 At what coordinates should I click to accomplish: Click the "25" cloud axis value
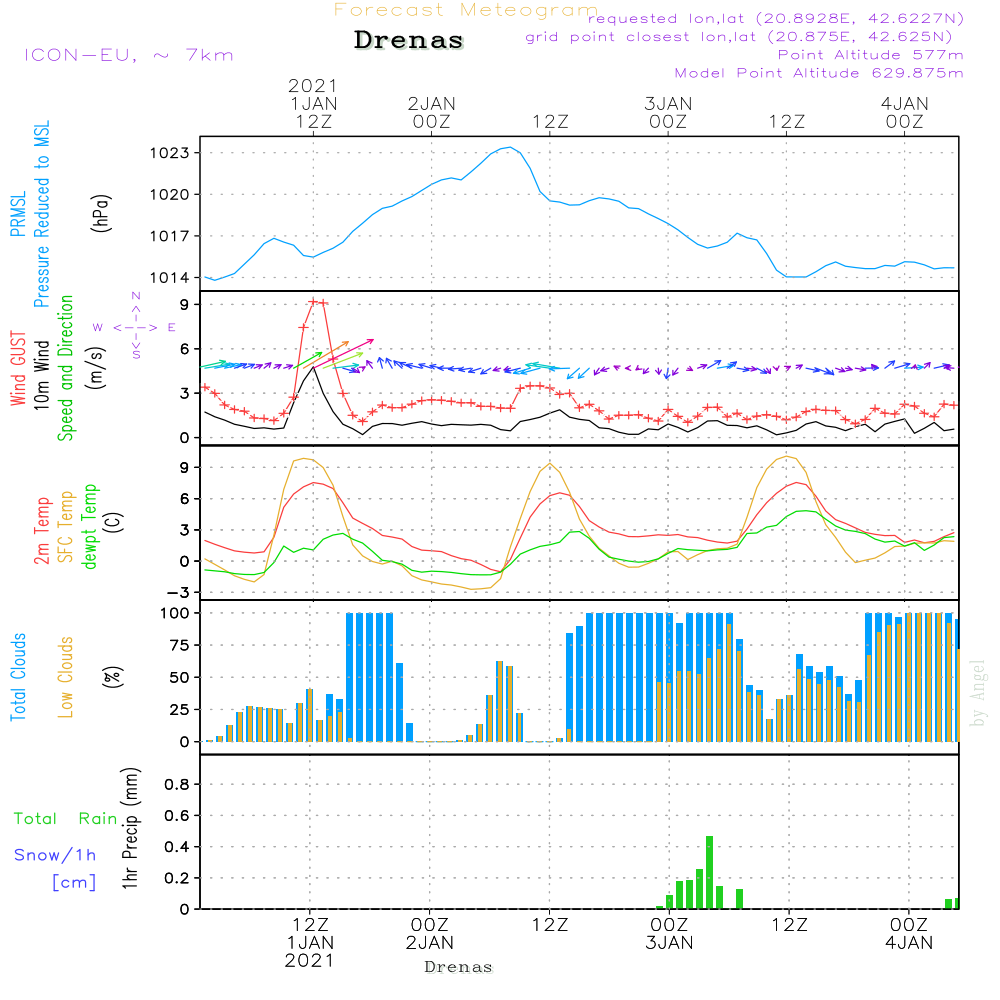click(180, 709)
